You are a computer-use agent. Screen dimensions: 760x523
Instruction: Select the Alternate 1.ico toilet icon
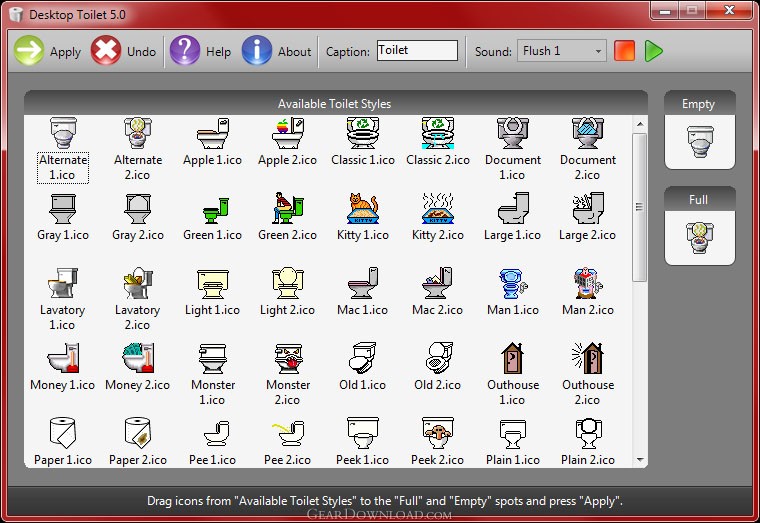pyautogui.click(x=63, y=133)
